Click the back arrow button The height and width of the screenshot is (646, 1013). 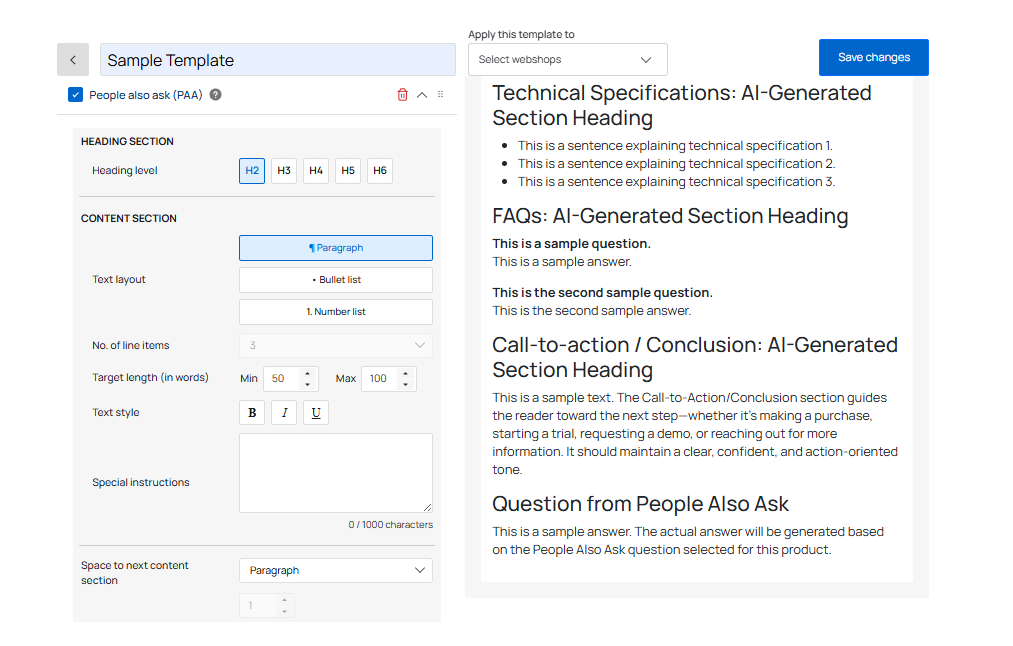click(73, 60)
